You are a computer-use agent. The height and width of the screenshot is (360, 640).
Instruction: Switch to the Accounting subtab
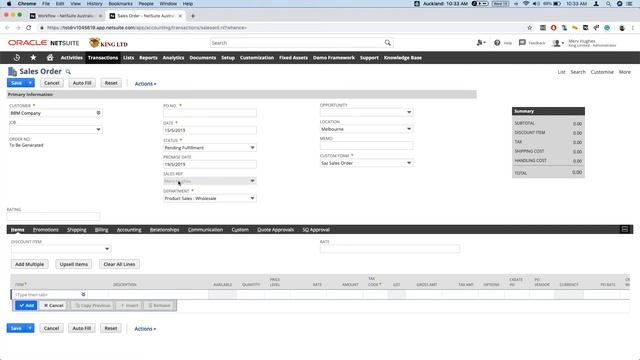(x=129, y=229)
